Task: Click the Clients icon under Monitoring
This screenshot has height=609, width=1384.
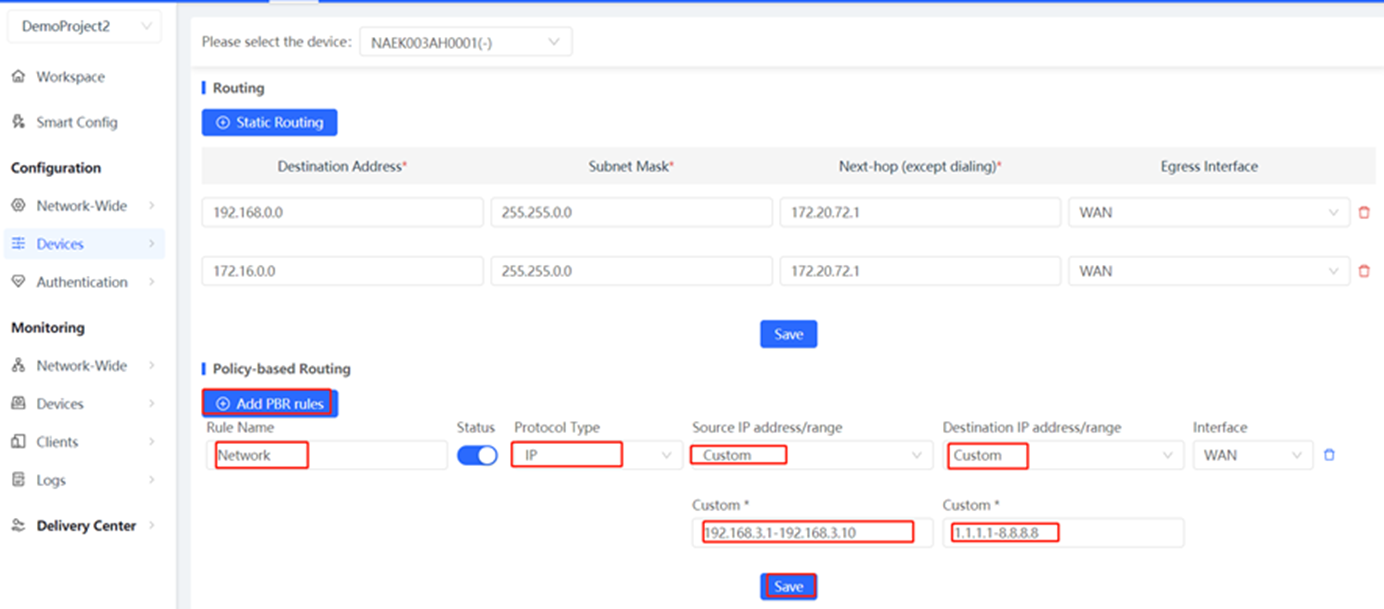Action: coord(18,442)
